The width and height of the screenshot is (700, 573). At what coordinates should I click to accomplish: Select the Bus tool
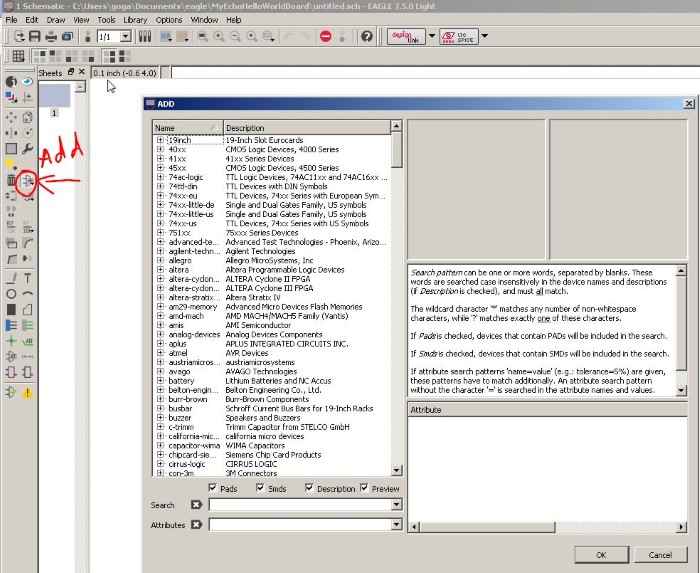pyautogui.click(x=11, y=325)
